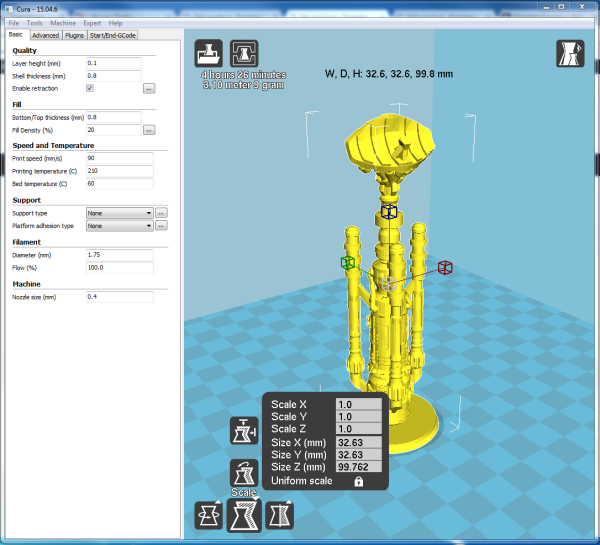Select the Scale tool icon

[x=245, y=515]
